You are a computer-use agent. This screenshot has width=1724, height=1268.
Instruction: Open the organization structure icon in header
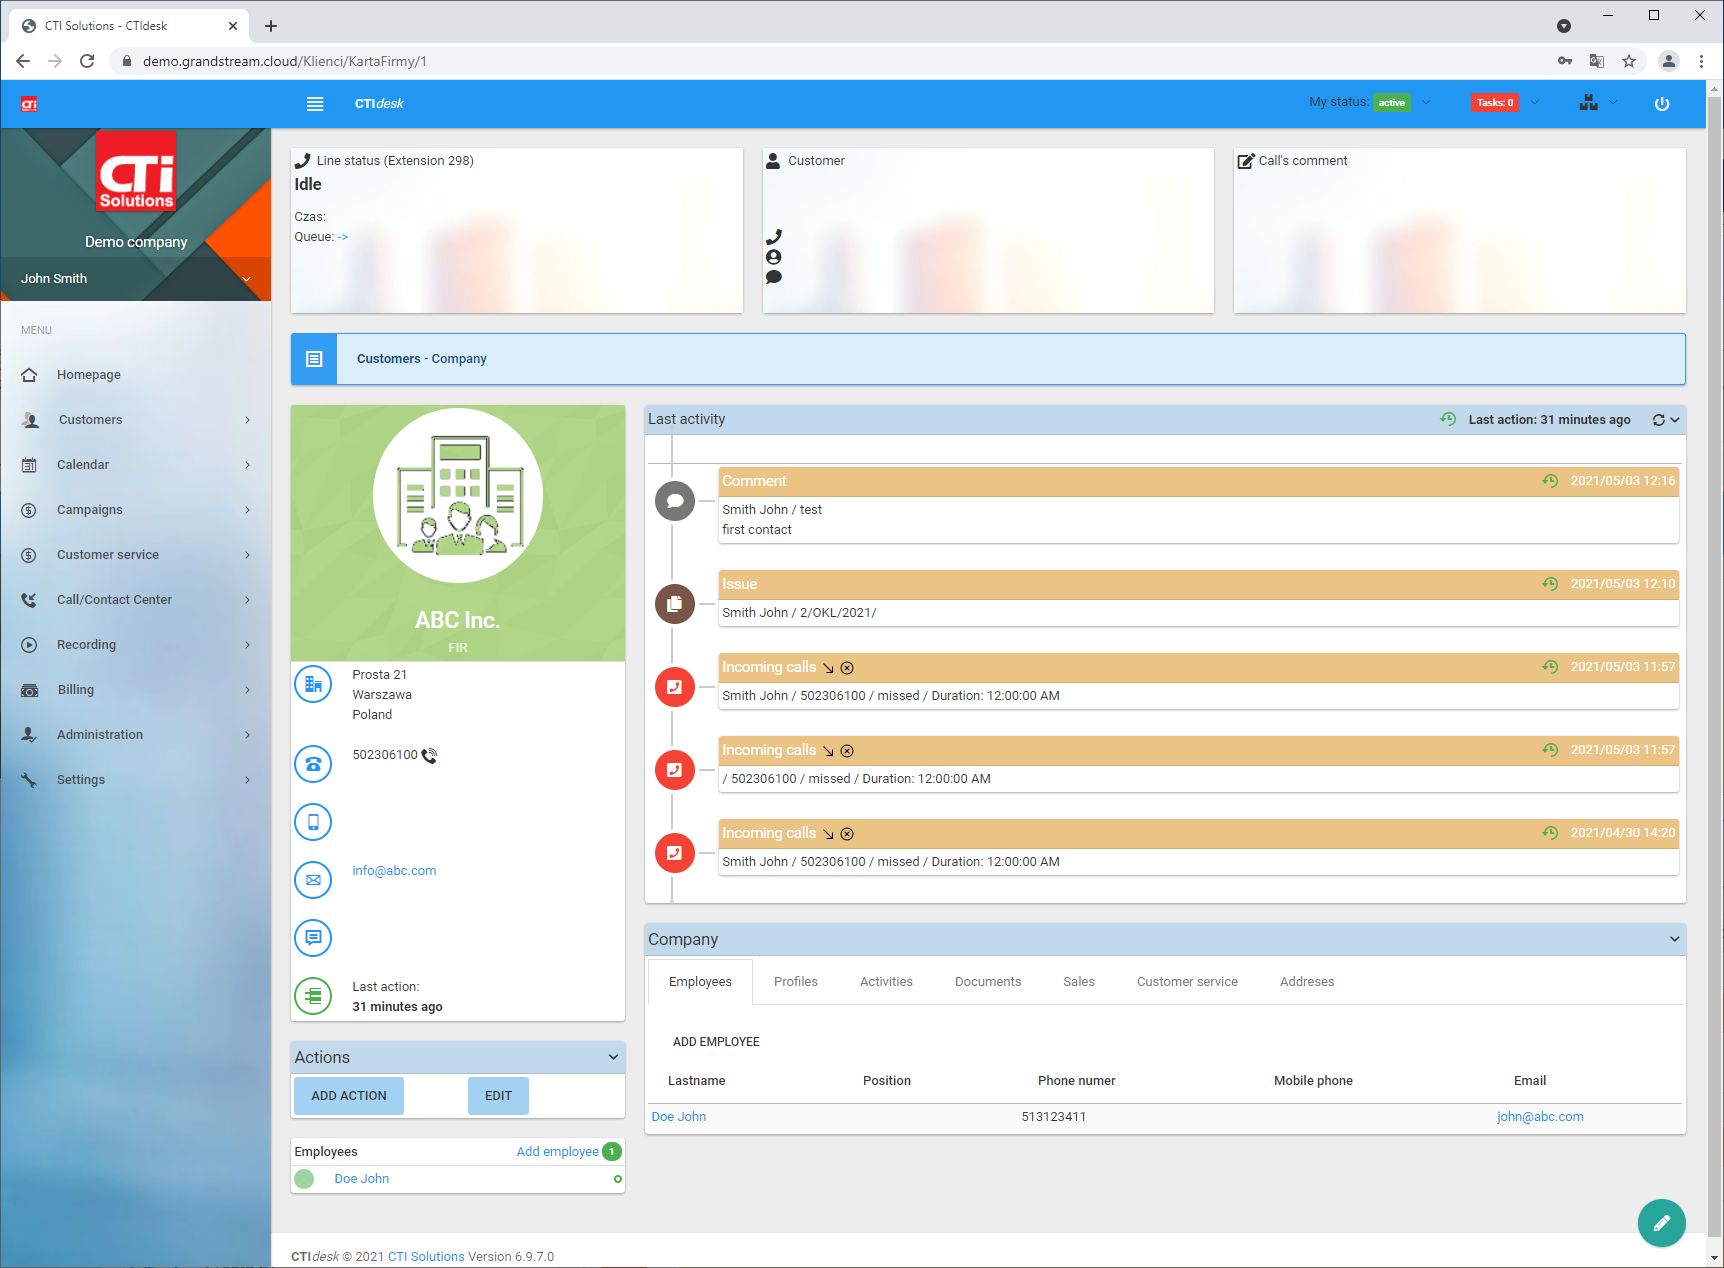pyautogui.click(x=1588, y=103)
